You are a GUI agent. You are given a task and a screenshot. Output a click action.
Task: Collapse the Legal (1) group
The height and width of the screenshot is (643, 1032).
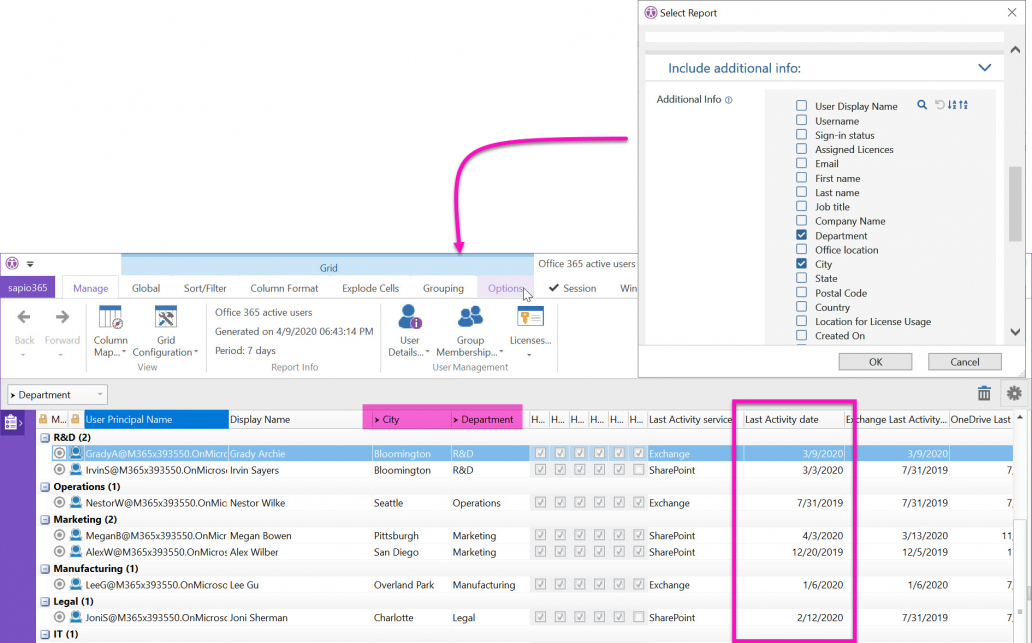click(45, 602)
